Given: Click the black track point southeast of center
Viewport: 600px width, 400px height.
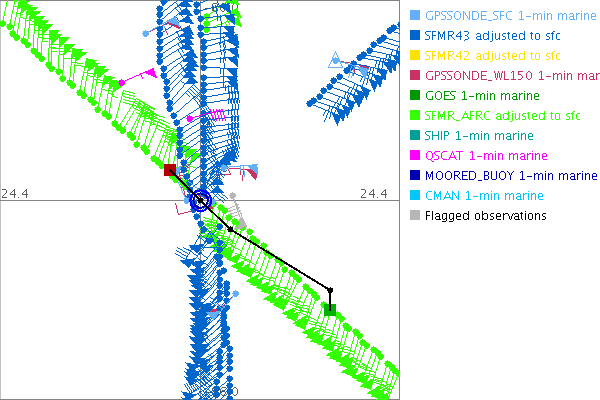Looking at the screenshot, I should 231,229.
